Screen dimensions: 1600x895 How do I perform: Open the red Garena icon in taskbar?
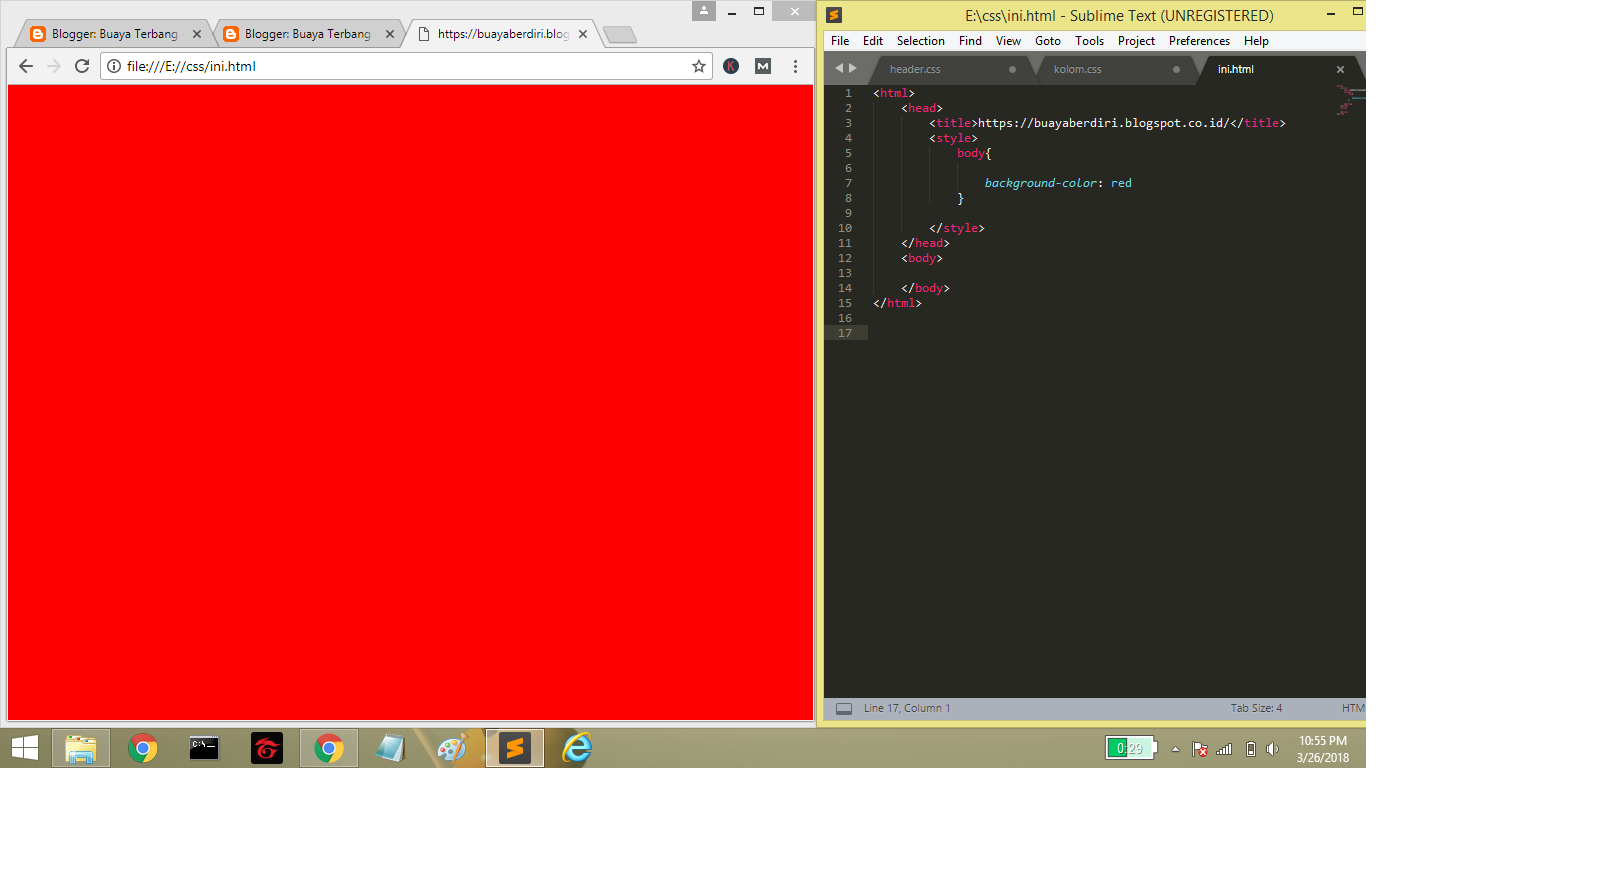coord(267,748)
